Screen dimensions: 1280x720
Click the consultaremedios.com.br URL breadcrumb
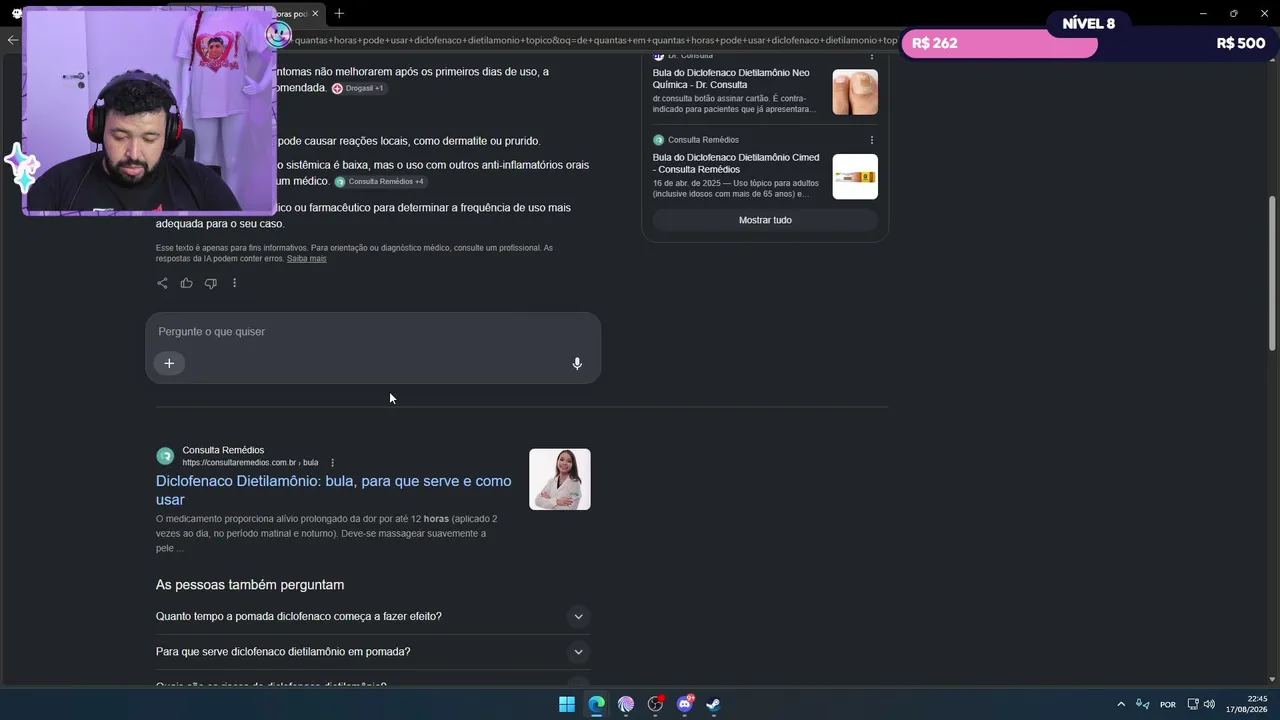[250, 463]
